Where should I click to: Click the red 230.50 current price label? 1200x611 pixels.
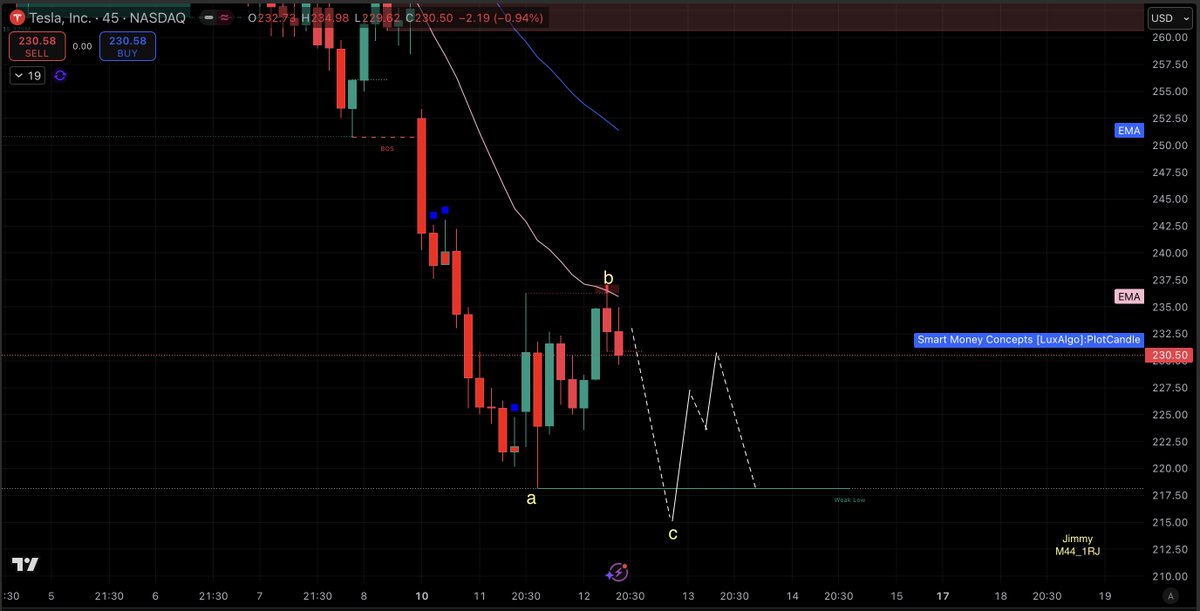[x=1169, y=355]
